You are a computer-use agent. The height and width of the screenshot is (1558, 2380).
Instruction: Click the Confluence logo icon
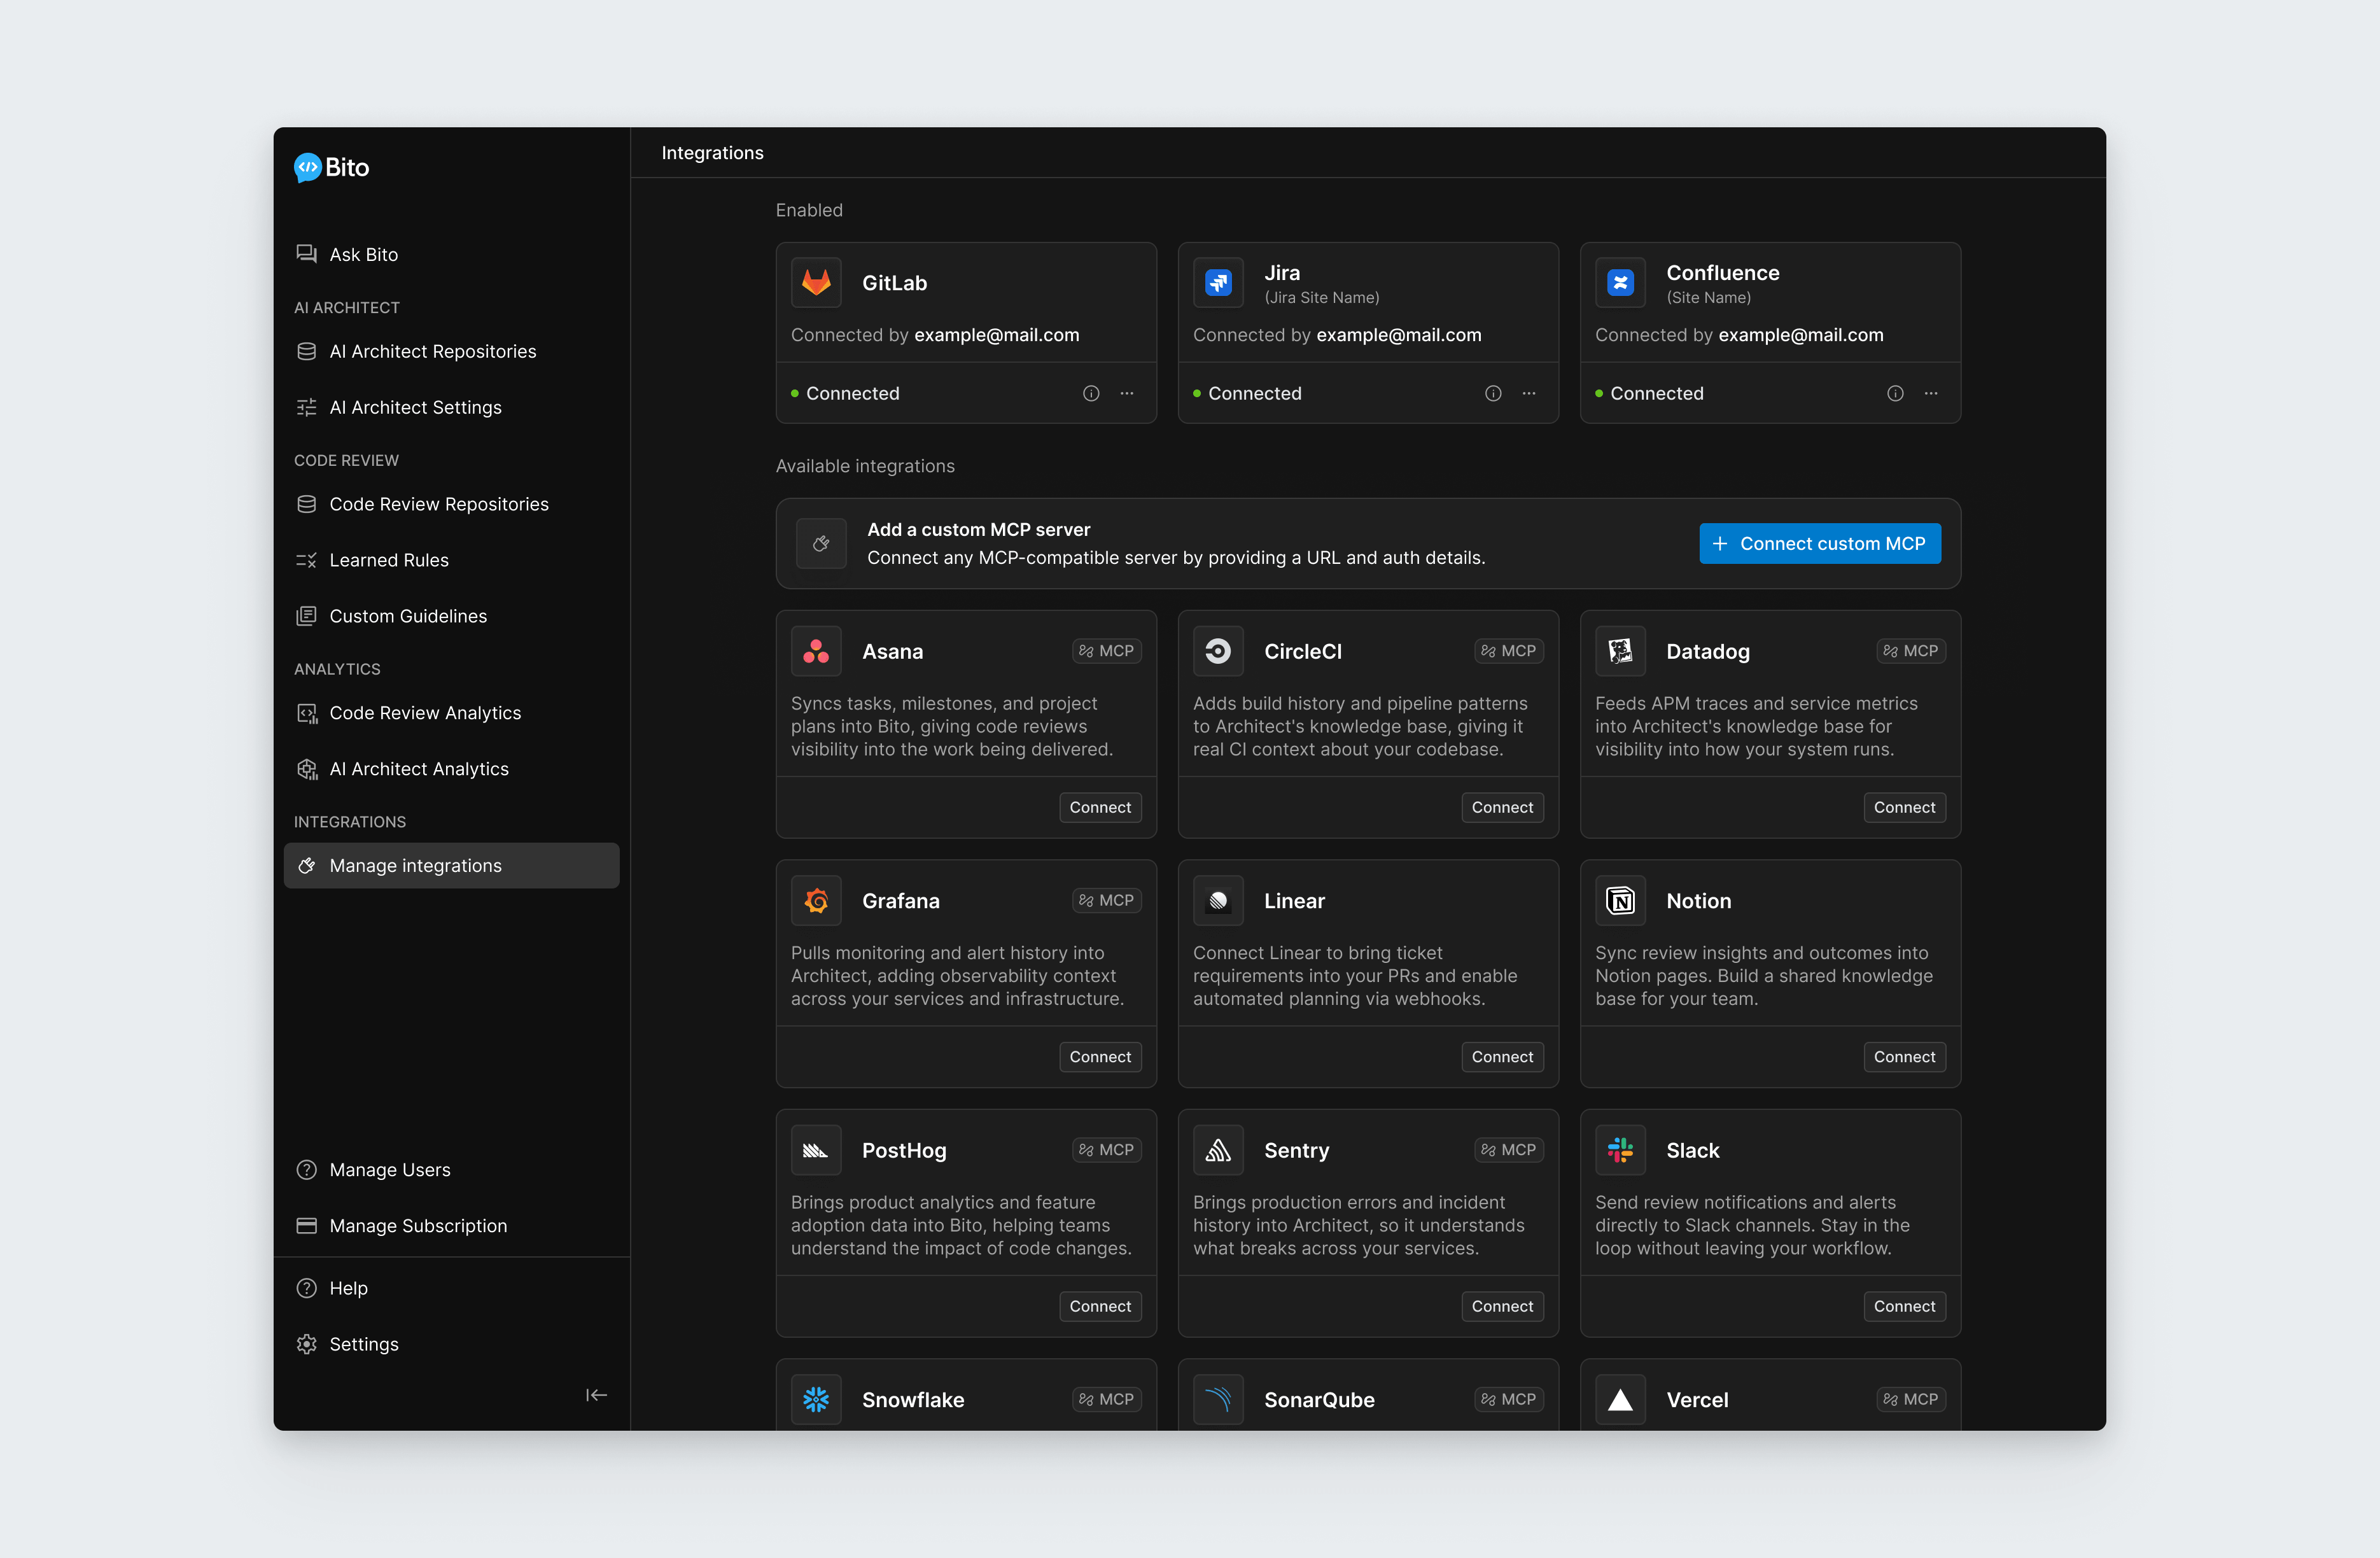pos(1620,283)
